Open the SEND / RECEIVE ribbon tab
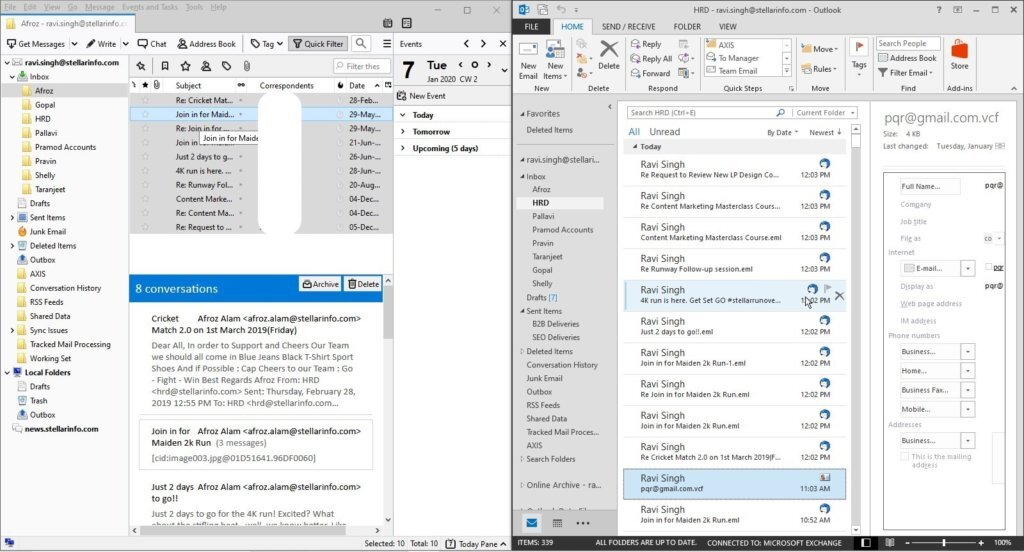 pos(627,26)
